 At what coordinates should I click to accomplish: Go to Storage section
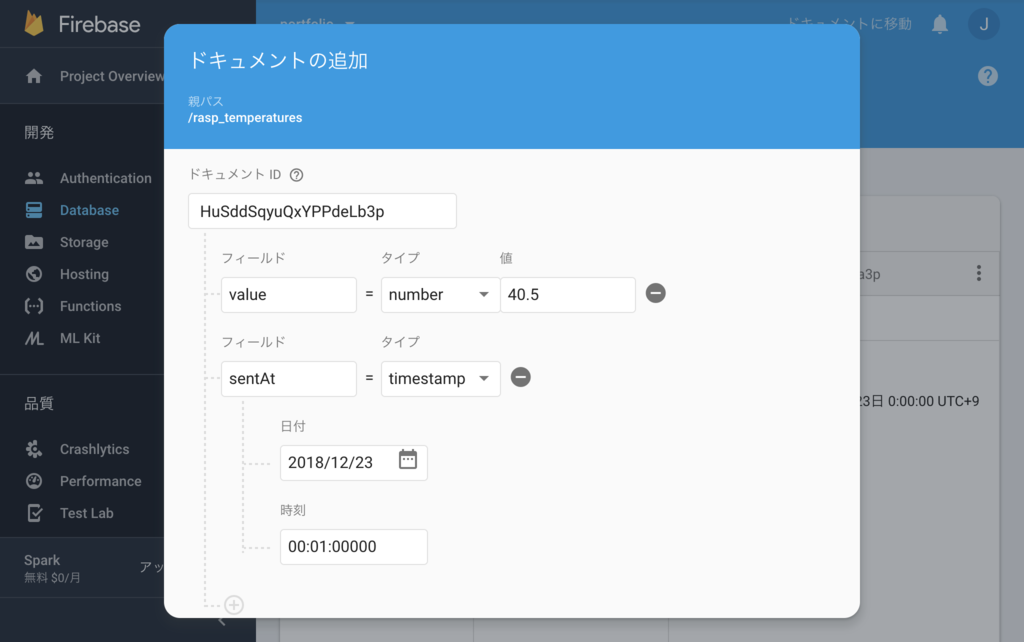(x=84, y=242)
